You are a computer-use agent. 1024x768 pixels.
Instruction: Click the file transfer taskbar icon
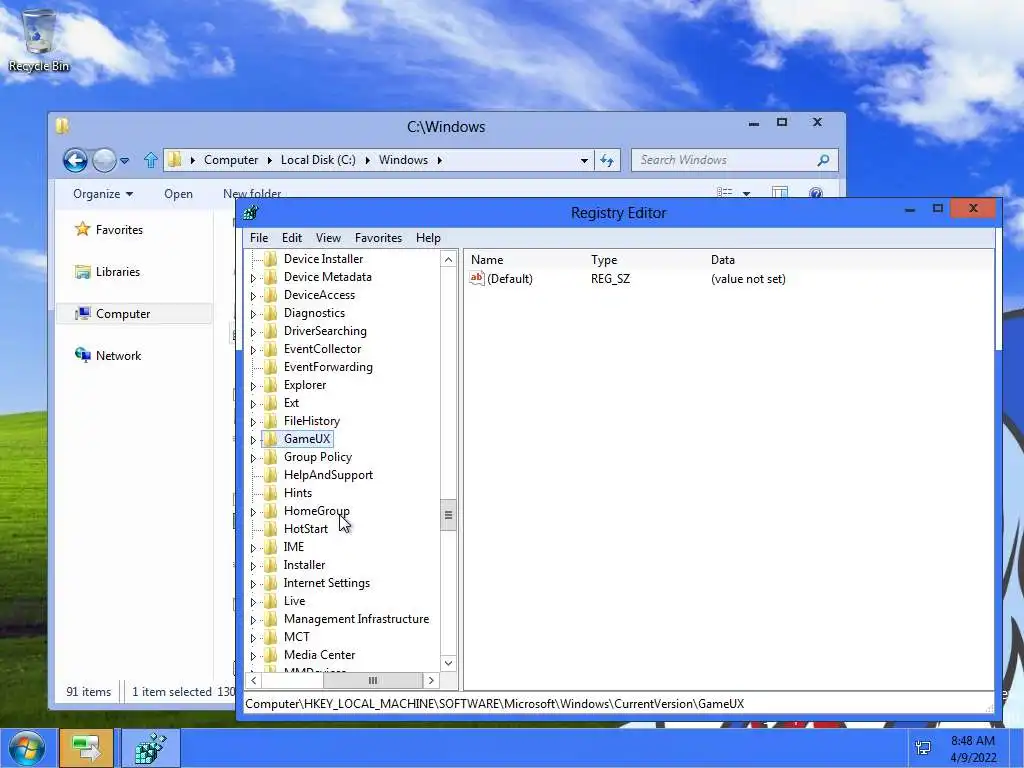click(86, 748)
